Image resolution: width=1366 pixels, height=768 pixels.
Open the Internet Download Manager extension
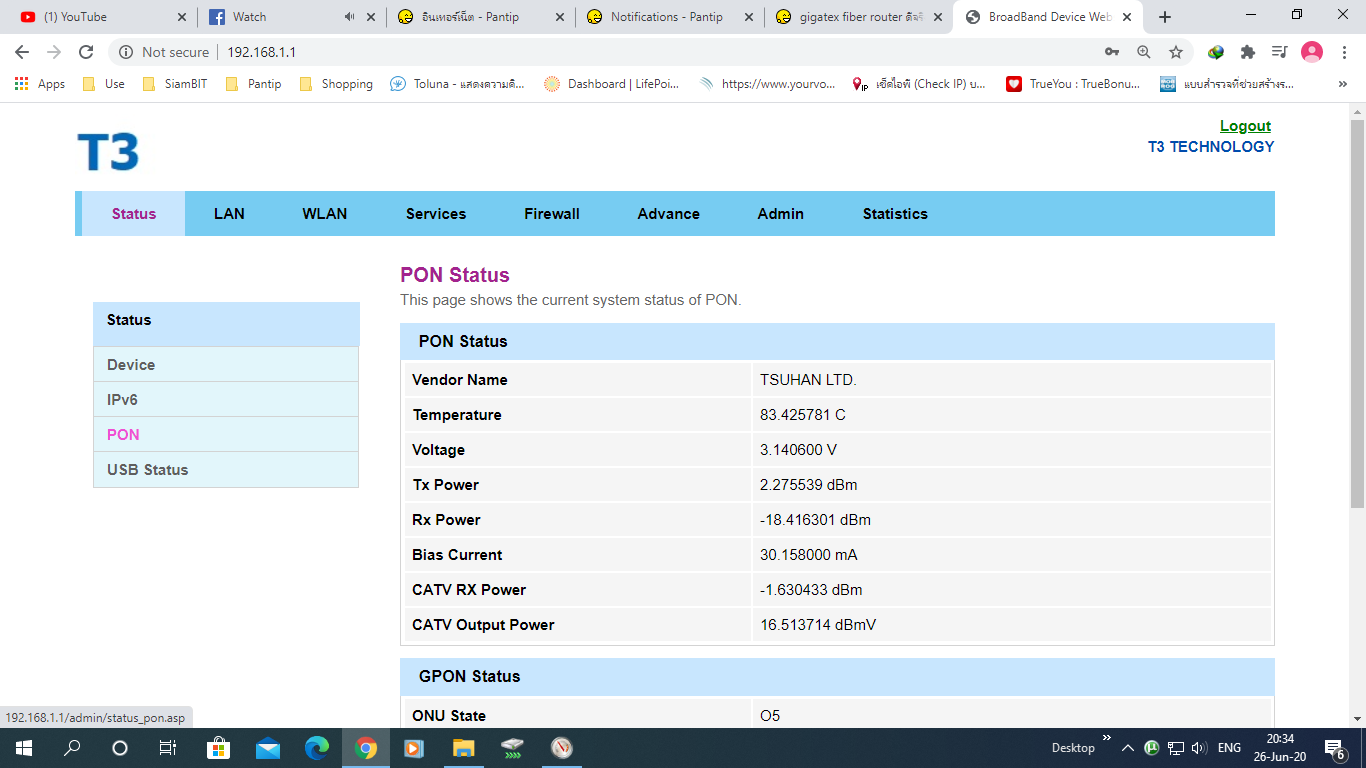tap(1216, 52)
